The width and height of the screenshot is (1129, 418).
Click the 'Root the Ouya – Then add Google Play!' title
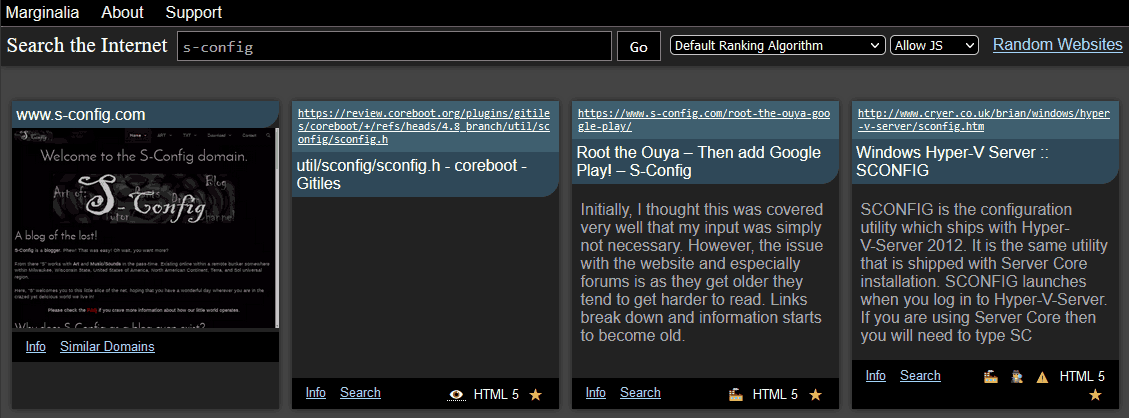[698, 161]
